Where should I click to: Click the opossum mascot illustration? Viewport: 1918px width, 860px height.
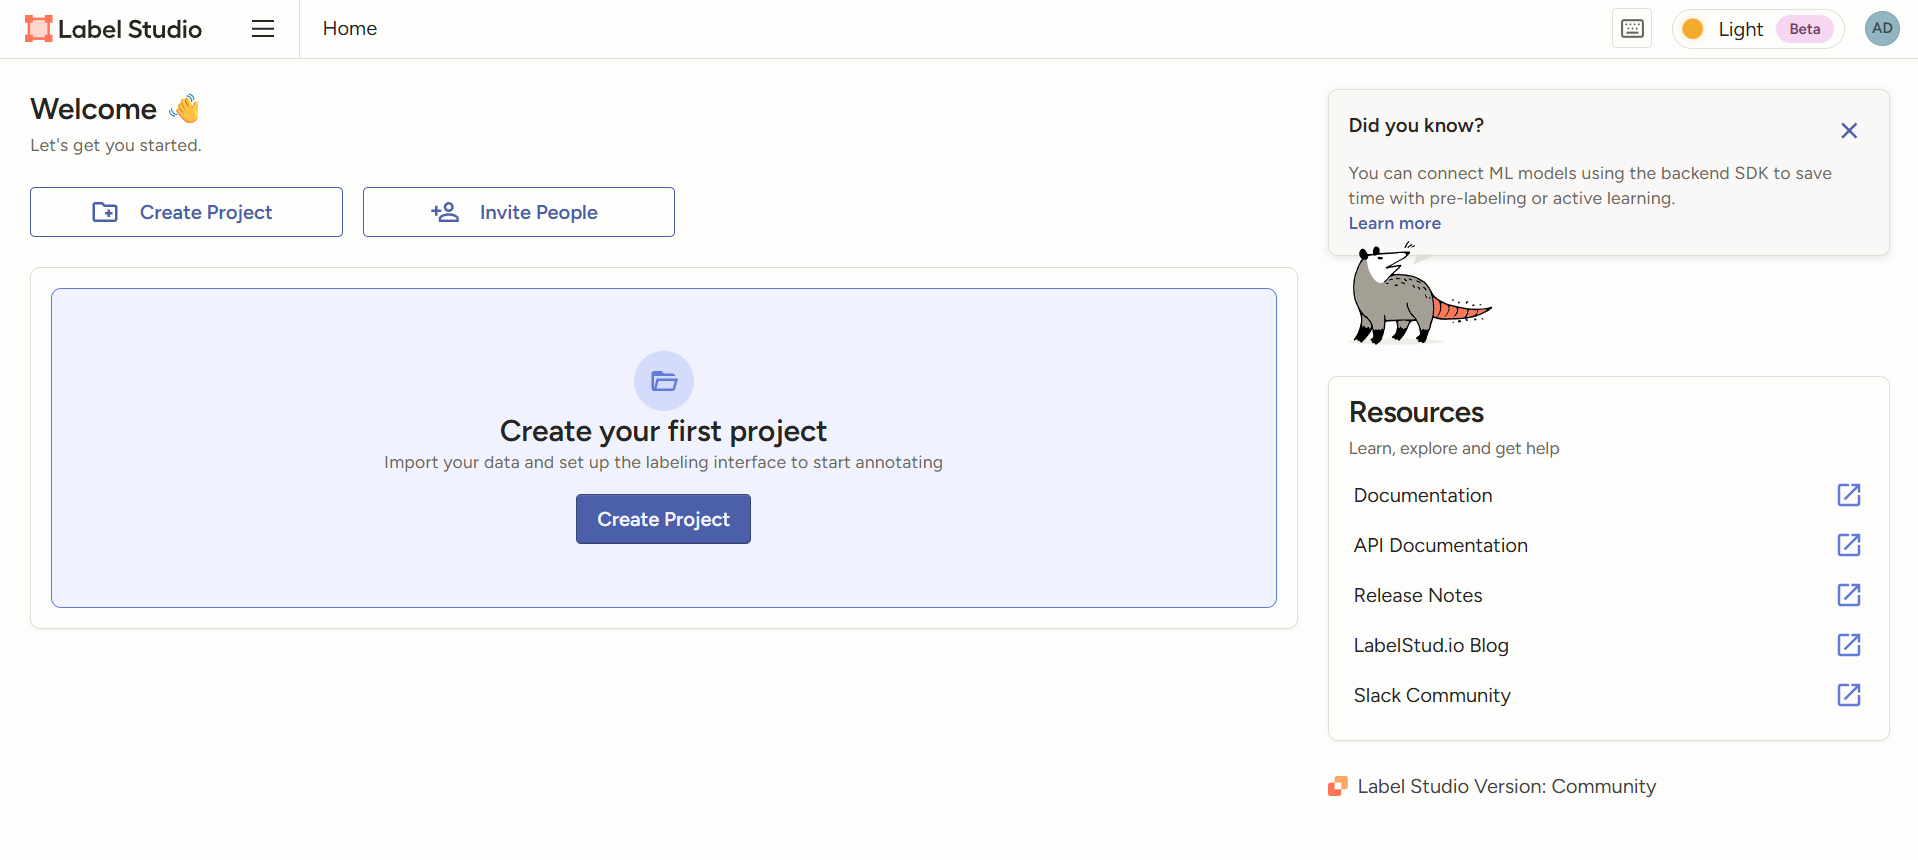(1415, 298)
